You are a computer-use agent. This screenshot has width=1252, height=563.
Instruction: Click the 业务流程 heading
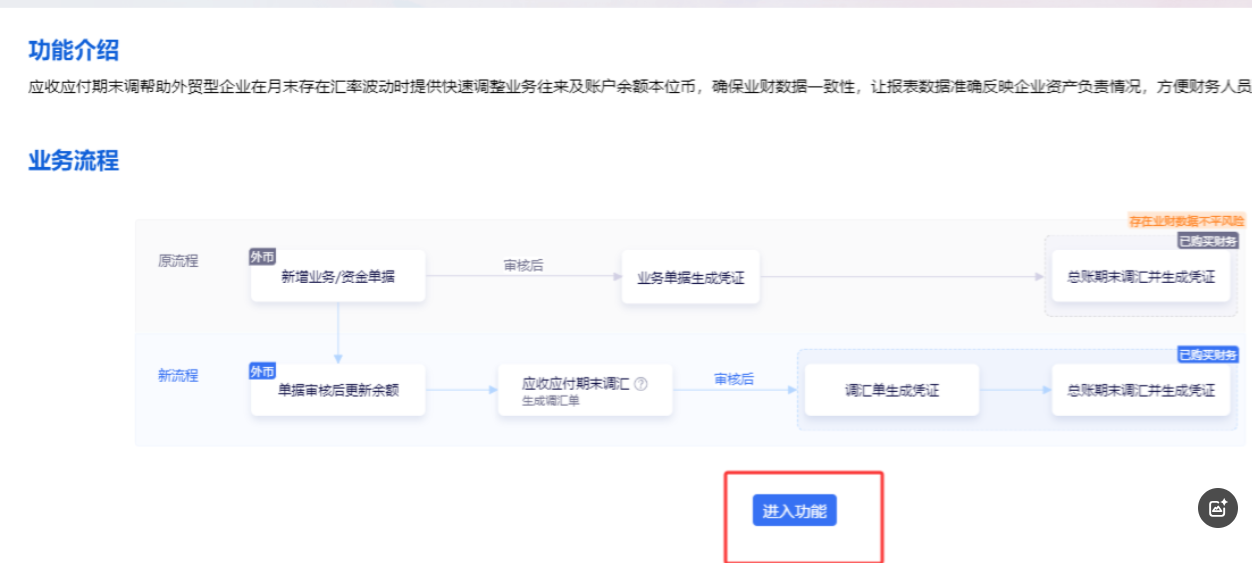pyautogui.click(x=73, y=160)
